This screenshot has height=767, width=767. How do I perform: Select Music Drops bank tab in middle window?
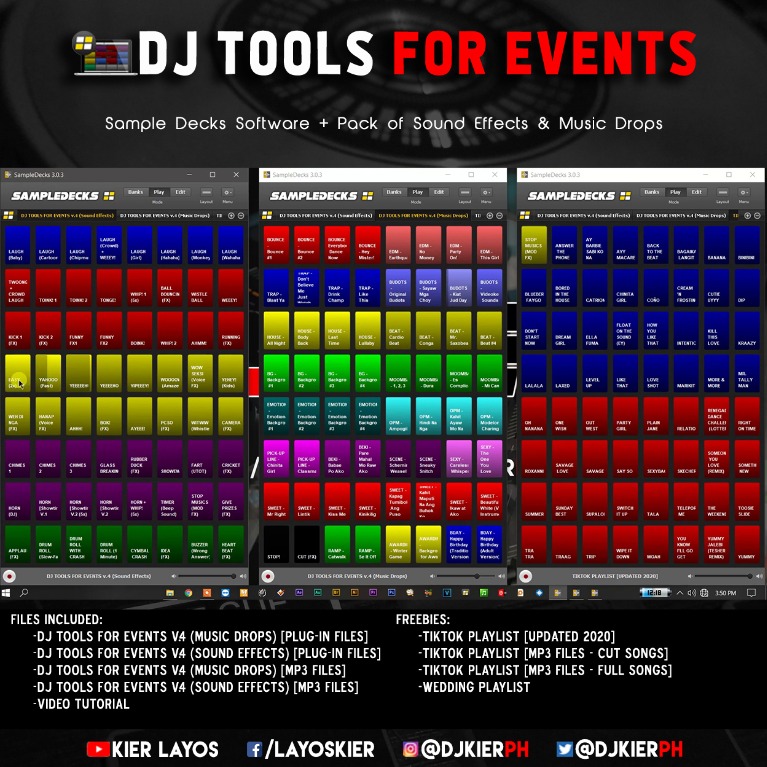pyautogui.click(x=423, y=215)
